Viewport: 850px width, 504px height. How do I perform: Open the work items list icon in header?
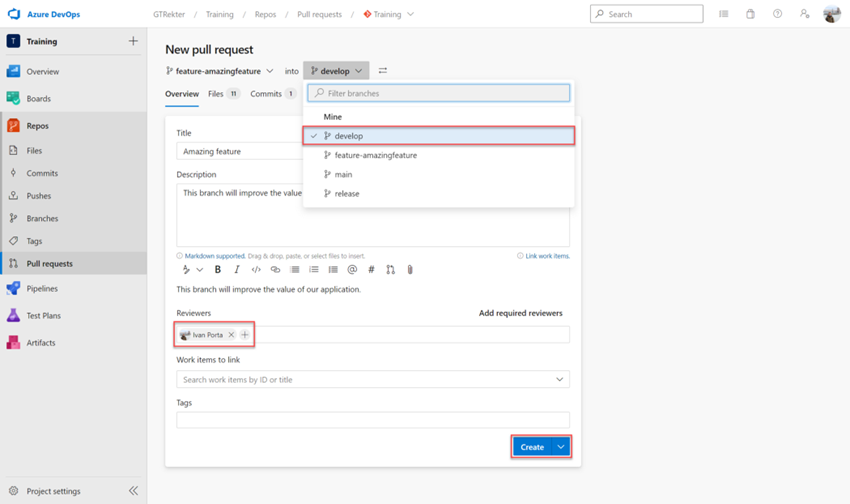pos(724,14)
